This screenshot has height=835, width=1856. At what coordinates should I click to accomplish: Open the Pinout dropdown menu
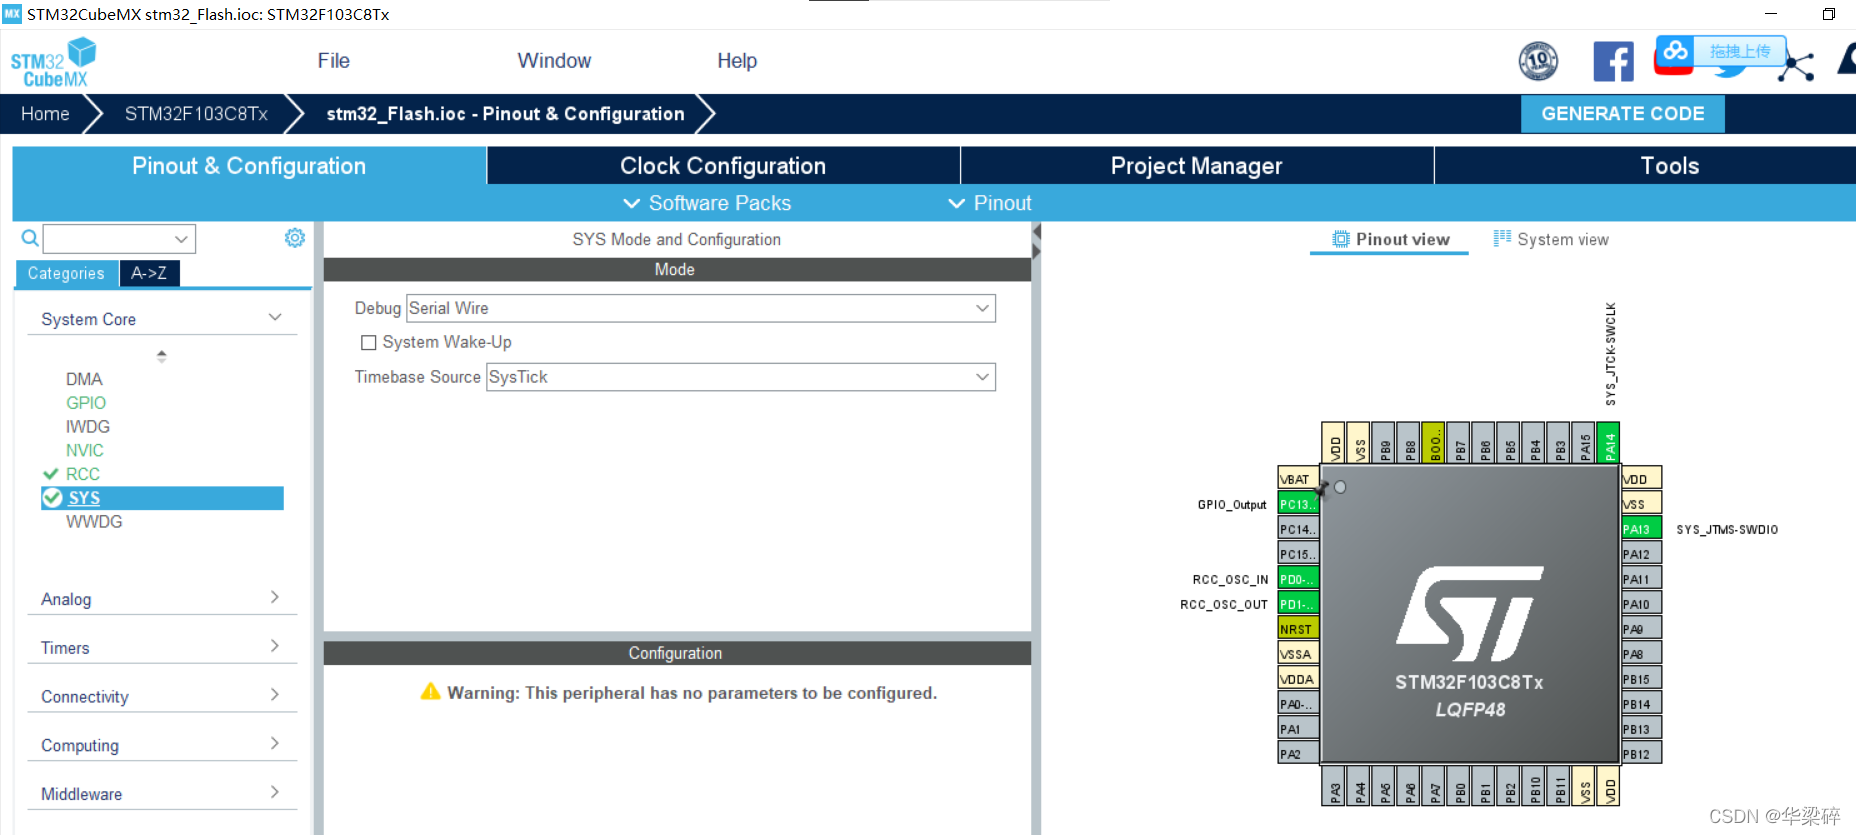989,203
